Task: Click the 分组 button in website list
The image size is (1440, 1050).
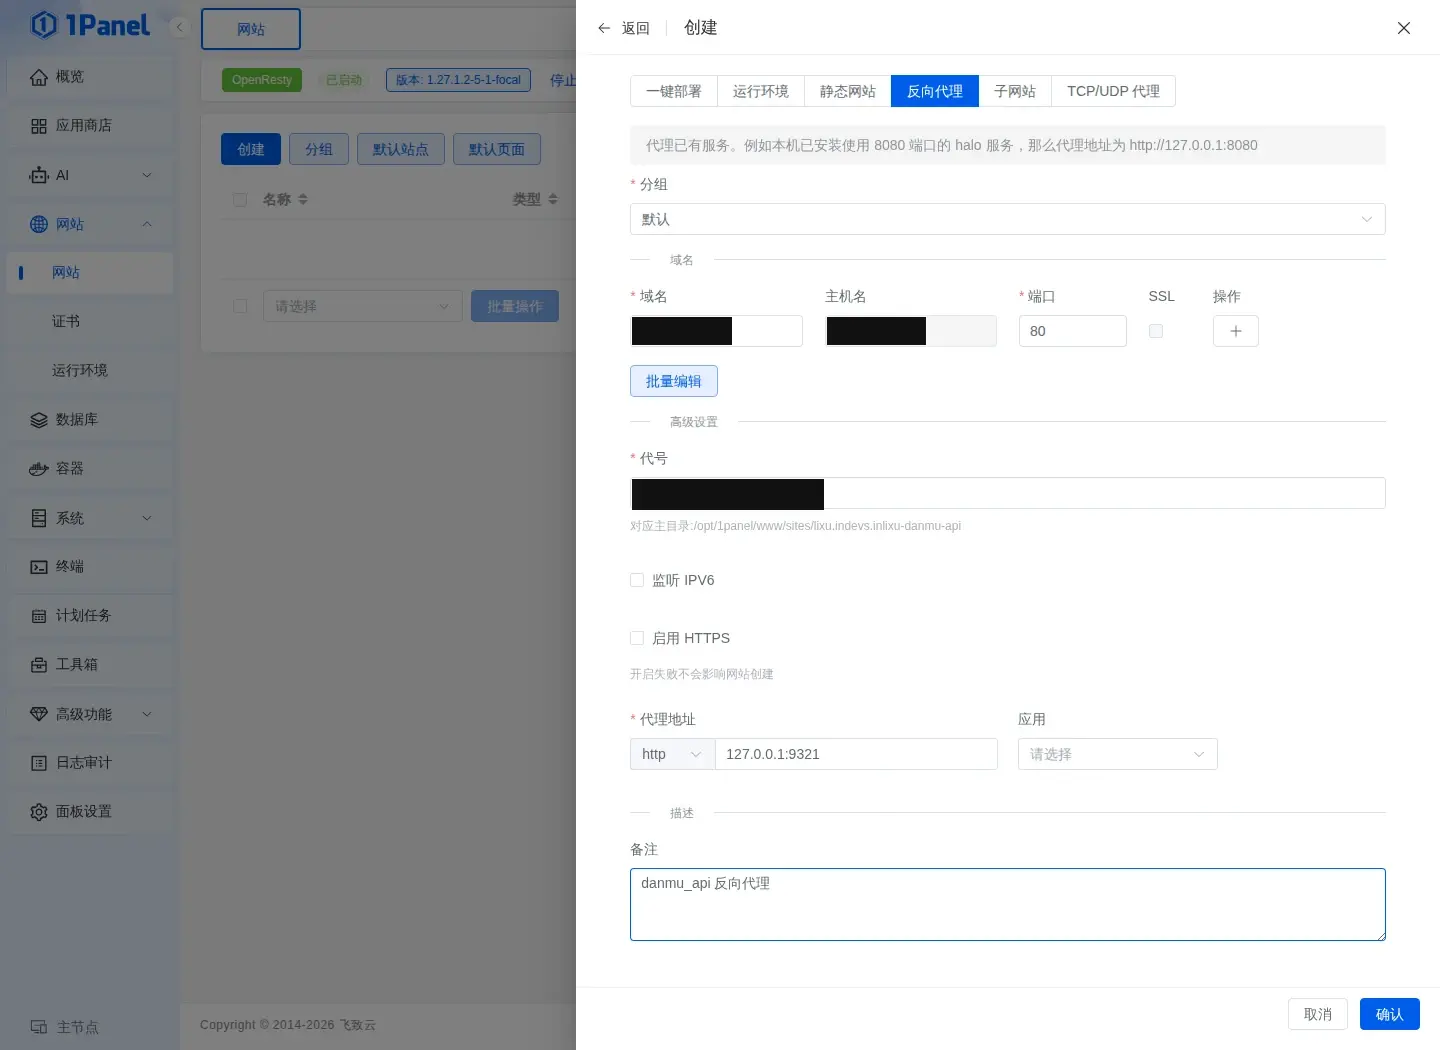Action: [319, 149]
